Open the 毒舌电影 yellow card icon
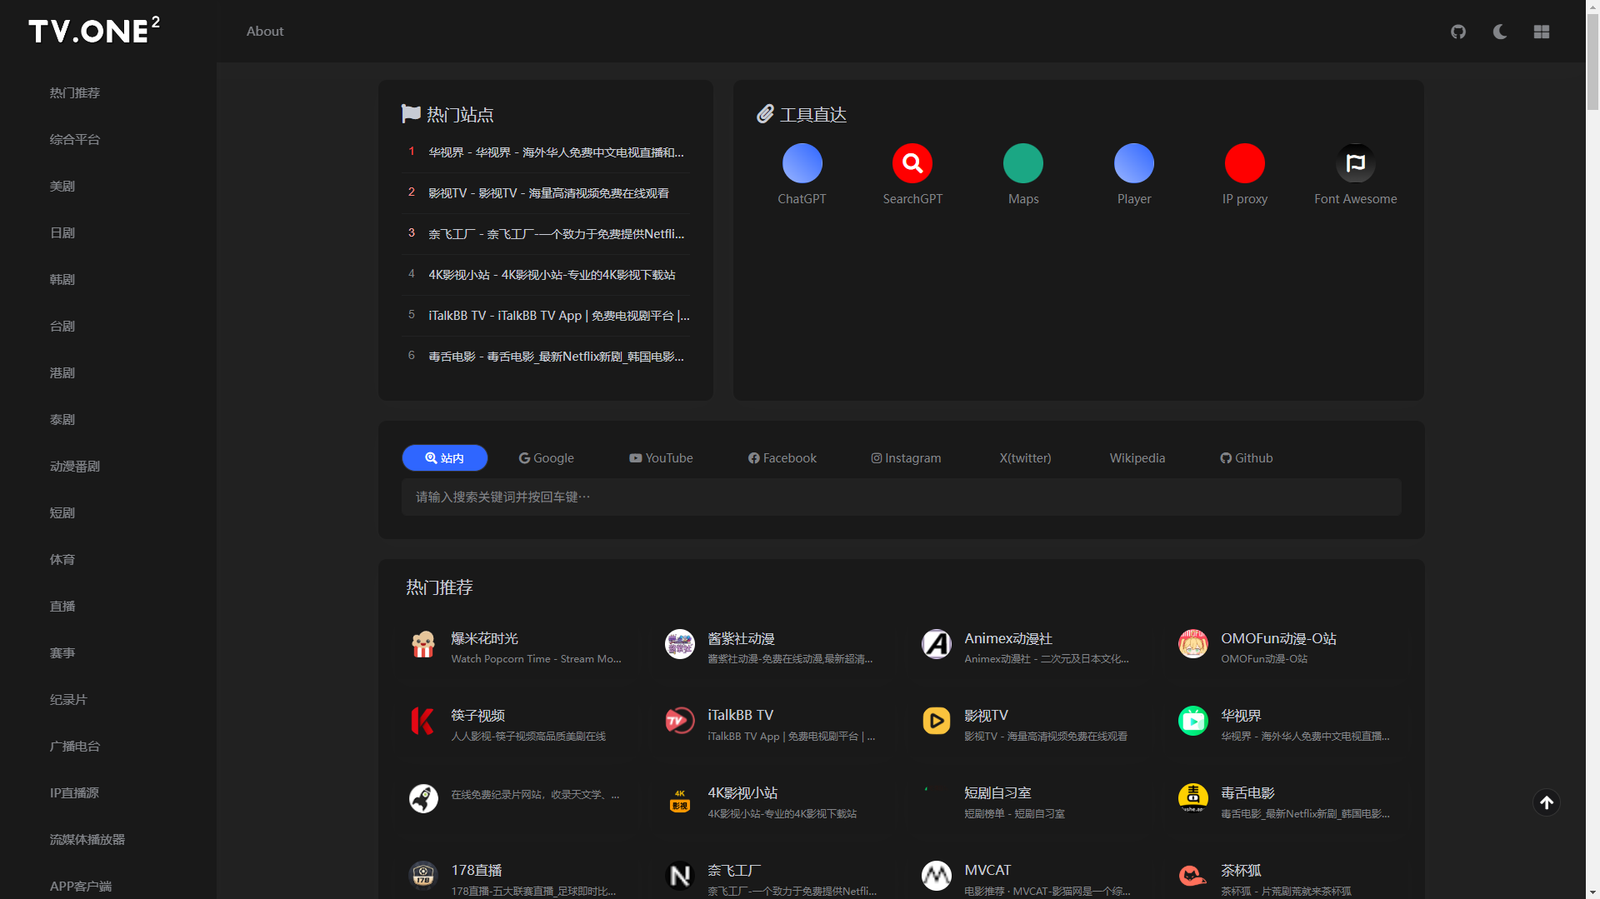This screenshot has width=1600, height=899. (1193, 799)
